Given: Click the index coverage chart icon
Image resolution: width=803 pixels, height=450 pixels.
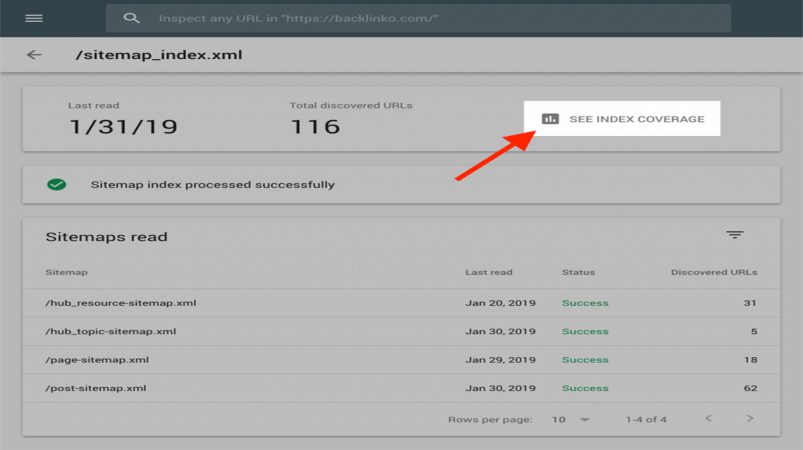Looking at the screenshot, I should 551,119.
